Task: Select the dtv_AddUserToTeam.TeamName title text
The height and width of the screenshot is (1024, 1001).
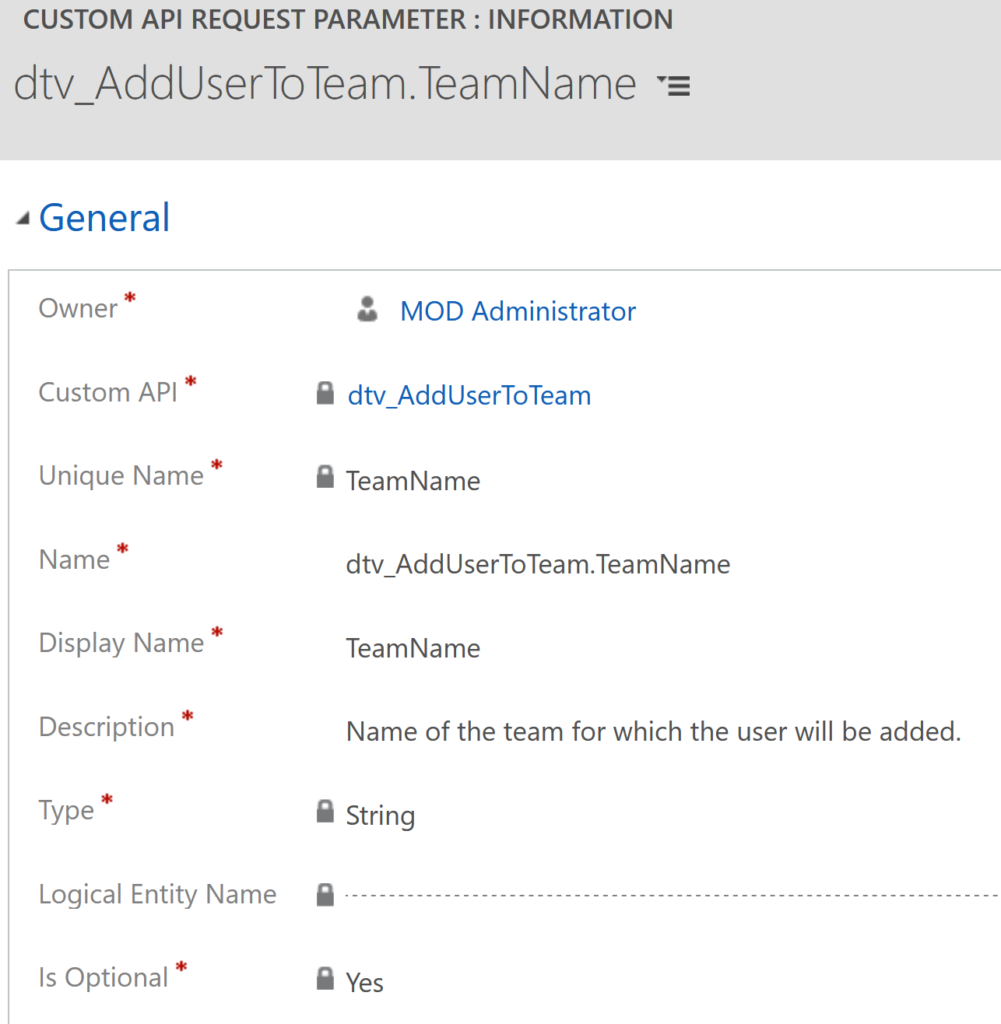Action: (323, 85)
